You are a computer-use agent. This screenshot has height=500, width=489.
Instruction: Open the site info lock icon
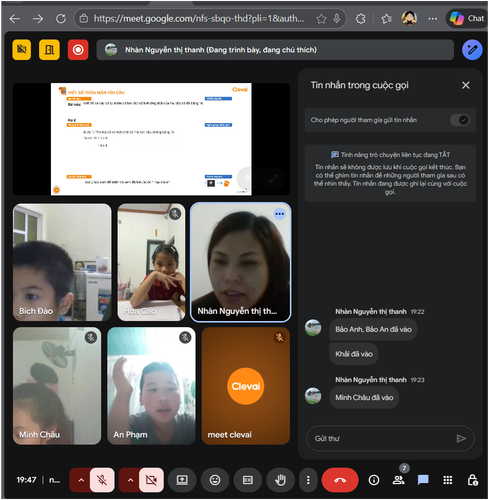[x=84, y=18]
